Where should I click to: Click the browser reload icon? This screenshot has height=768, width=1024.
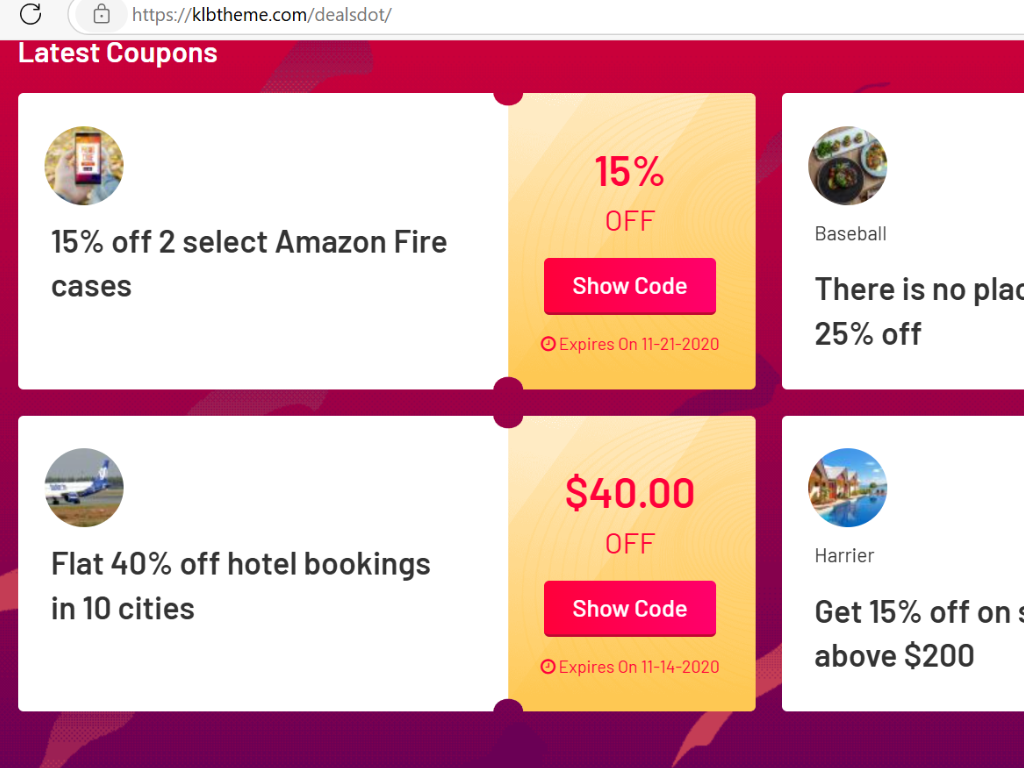[x=30, y=14]
